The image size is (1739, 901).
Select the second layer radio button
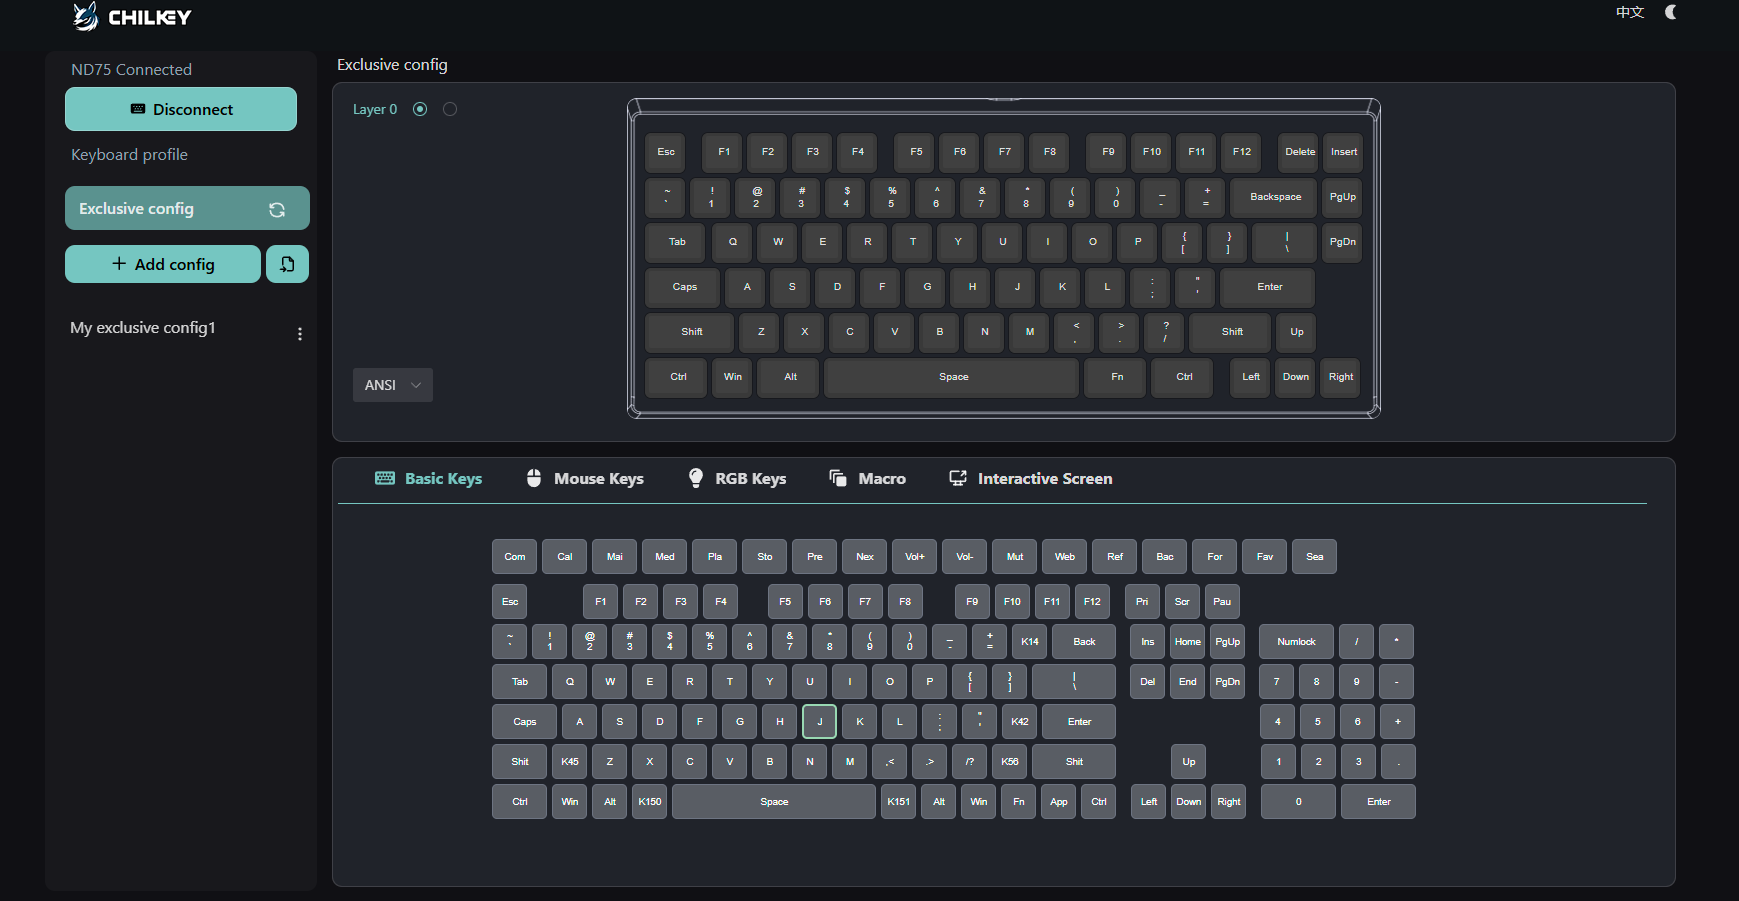(450, 109)
